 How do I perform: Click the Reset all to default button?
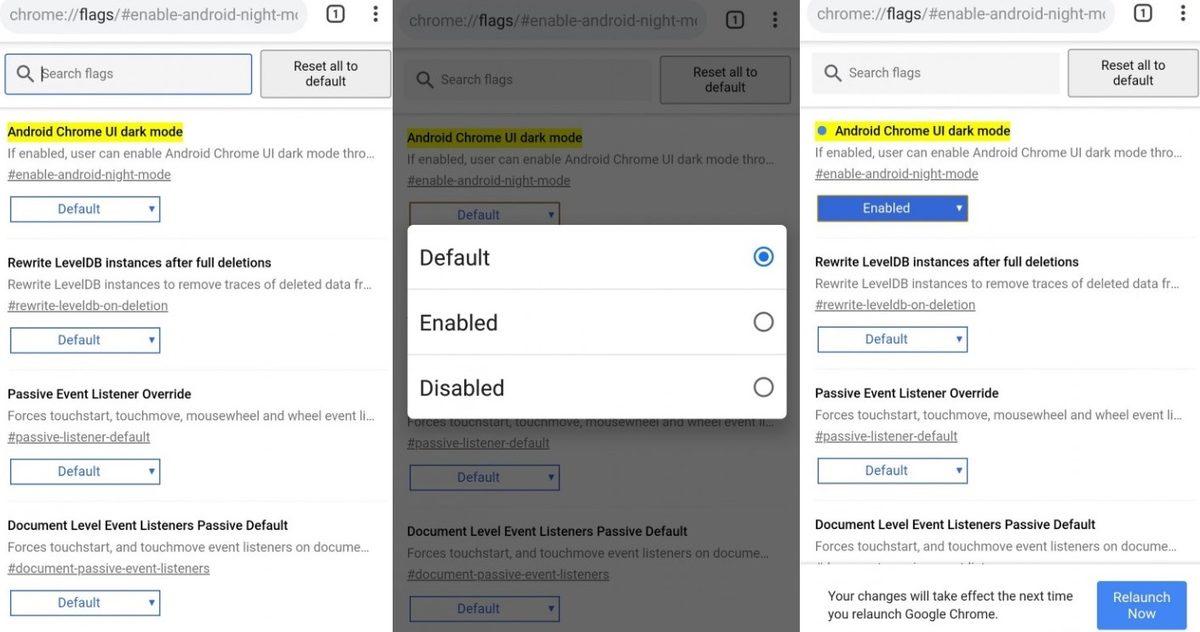[x=325, y=72]
